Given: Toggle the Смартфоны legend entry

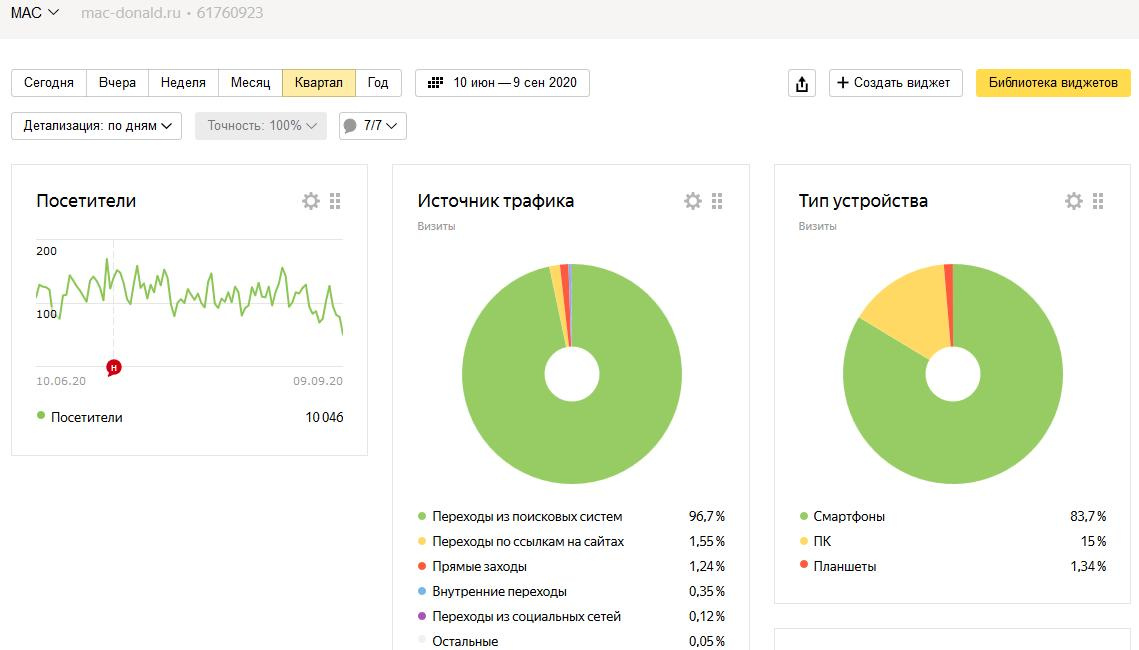Looking at the screenshot, I should click(x=842, y=516).
